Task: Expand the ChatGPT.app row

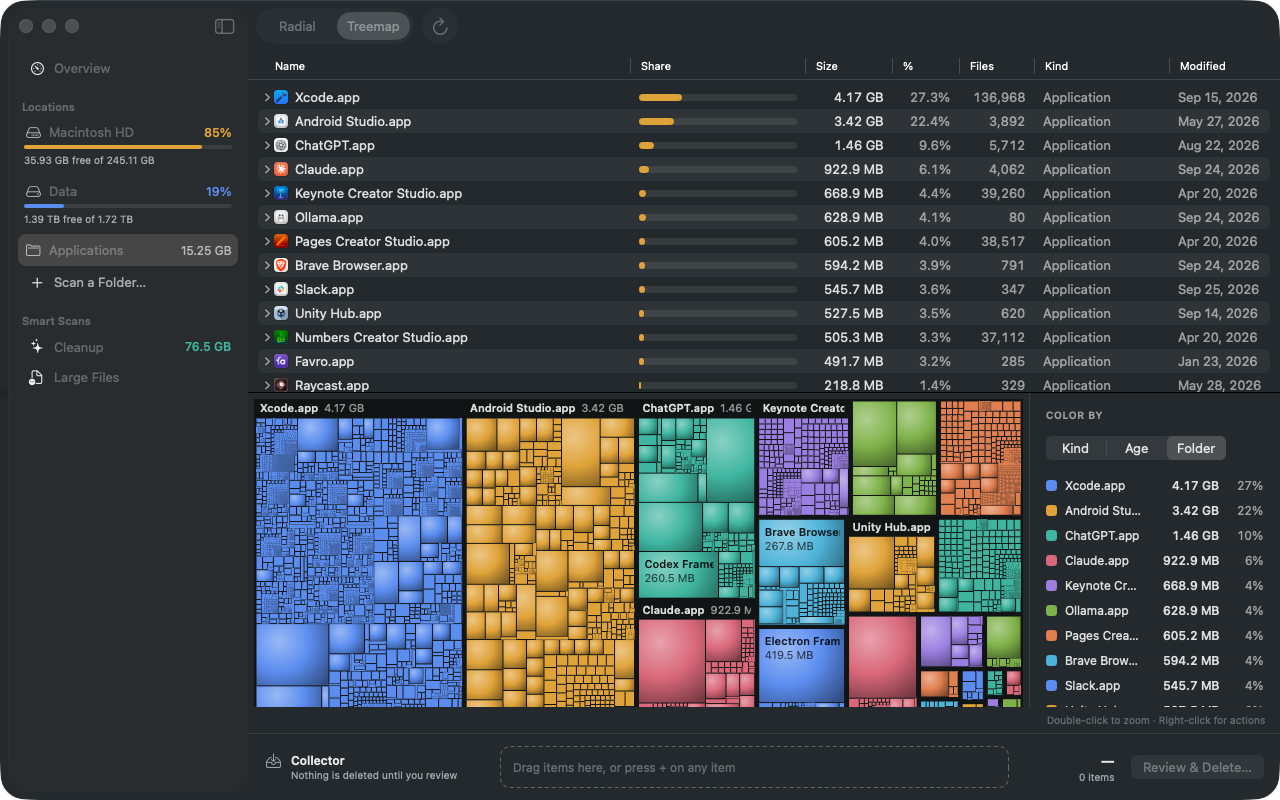Action: (267, 146)
